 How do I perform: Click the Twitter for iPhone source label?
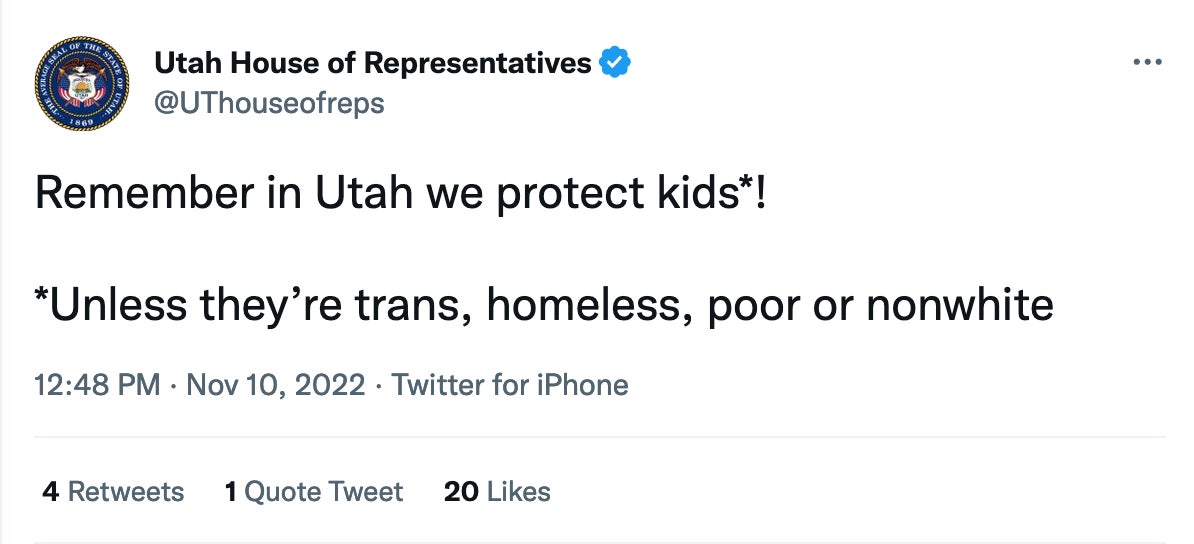tap(510, 385)
